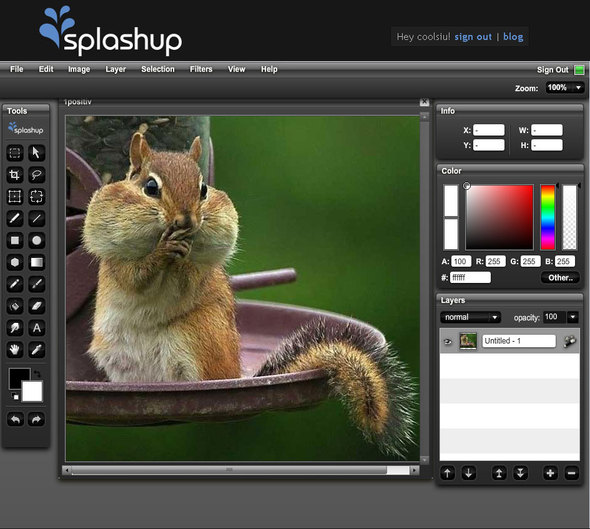The height and width of the screenshot is (529, 590).
Task: Click the rainbow hue slider strip
Action: pyautogui.click(x=547, y=217)
